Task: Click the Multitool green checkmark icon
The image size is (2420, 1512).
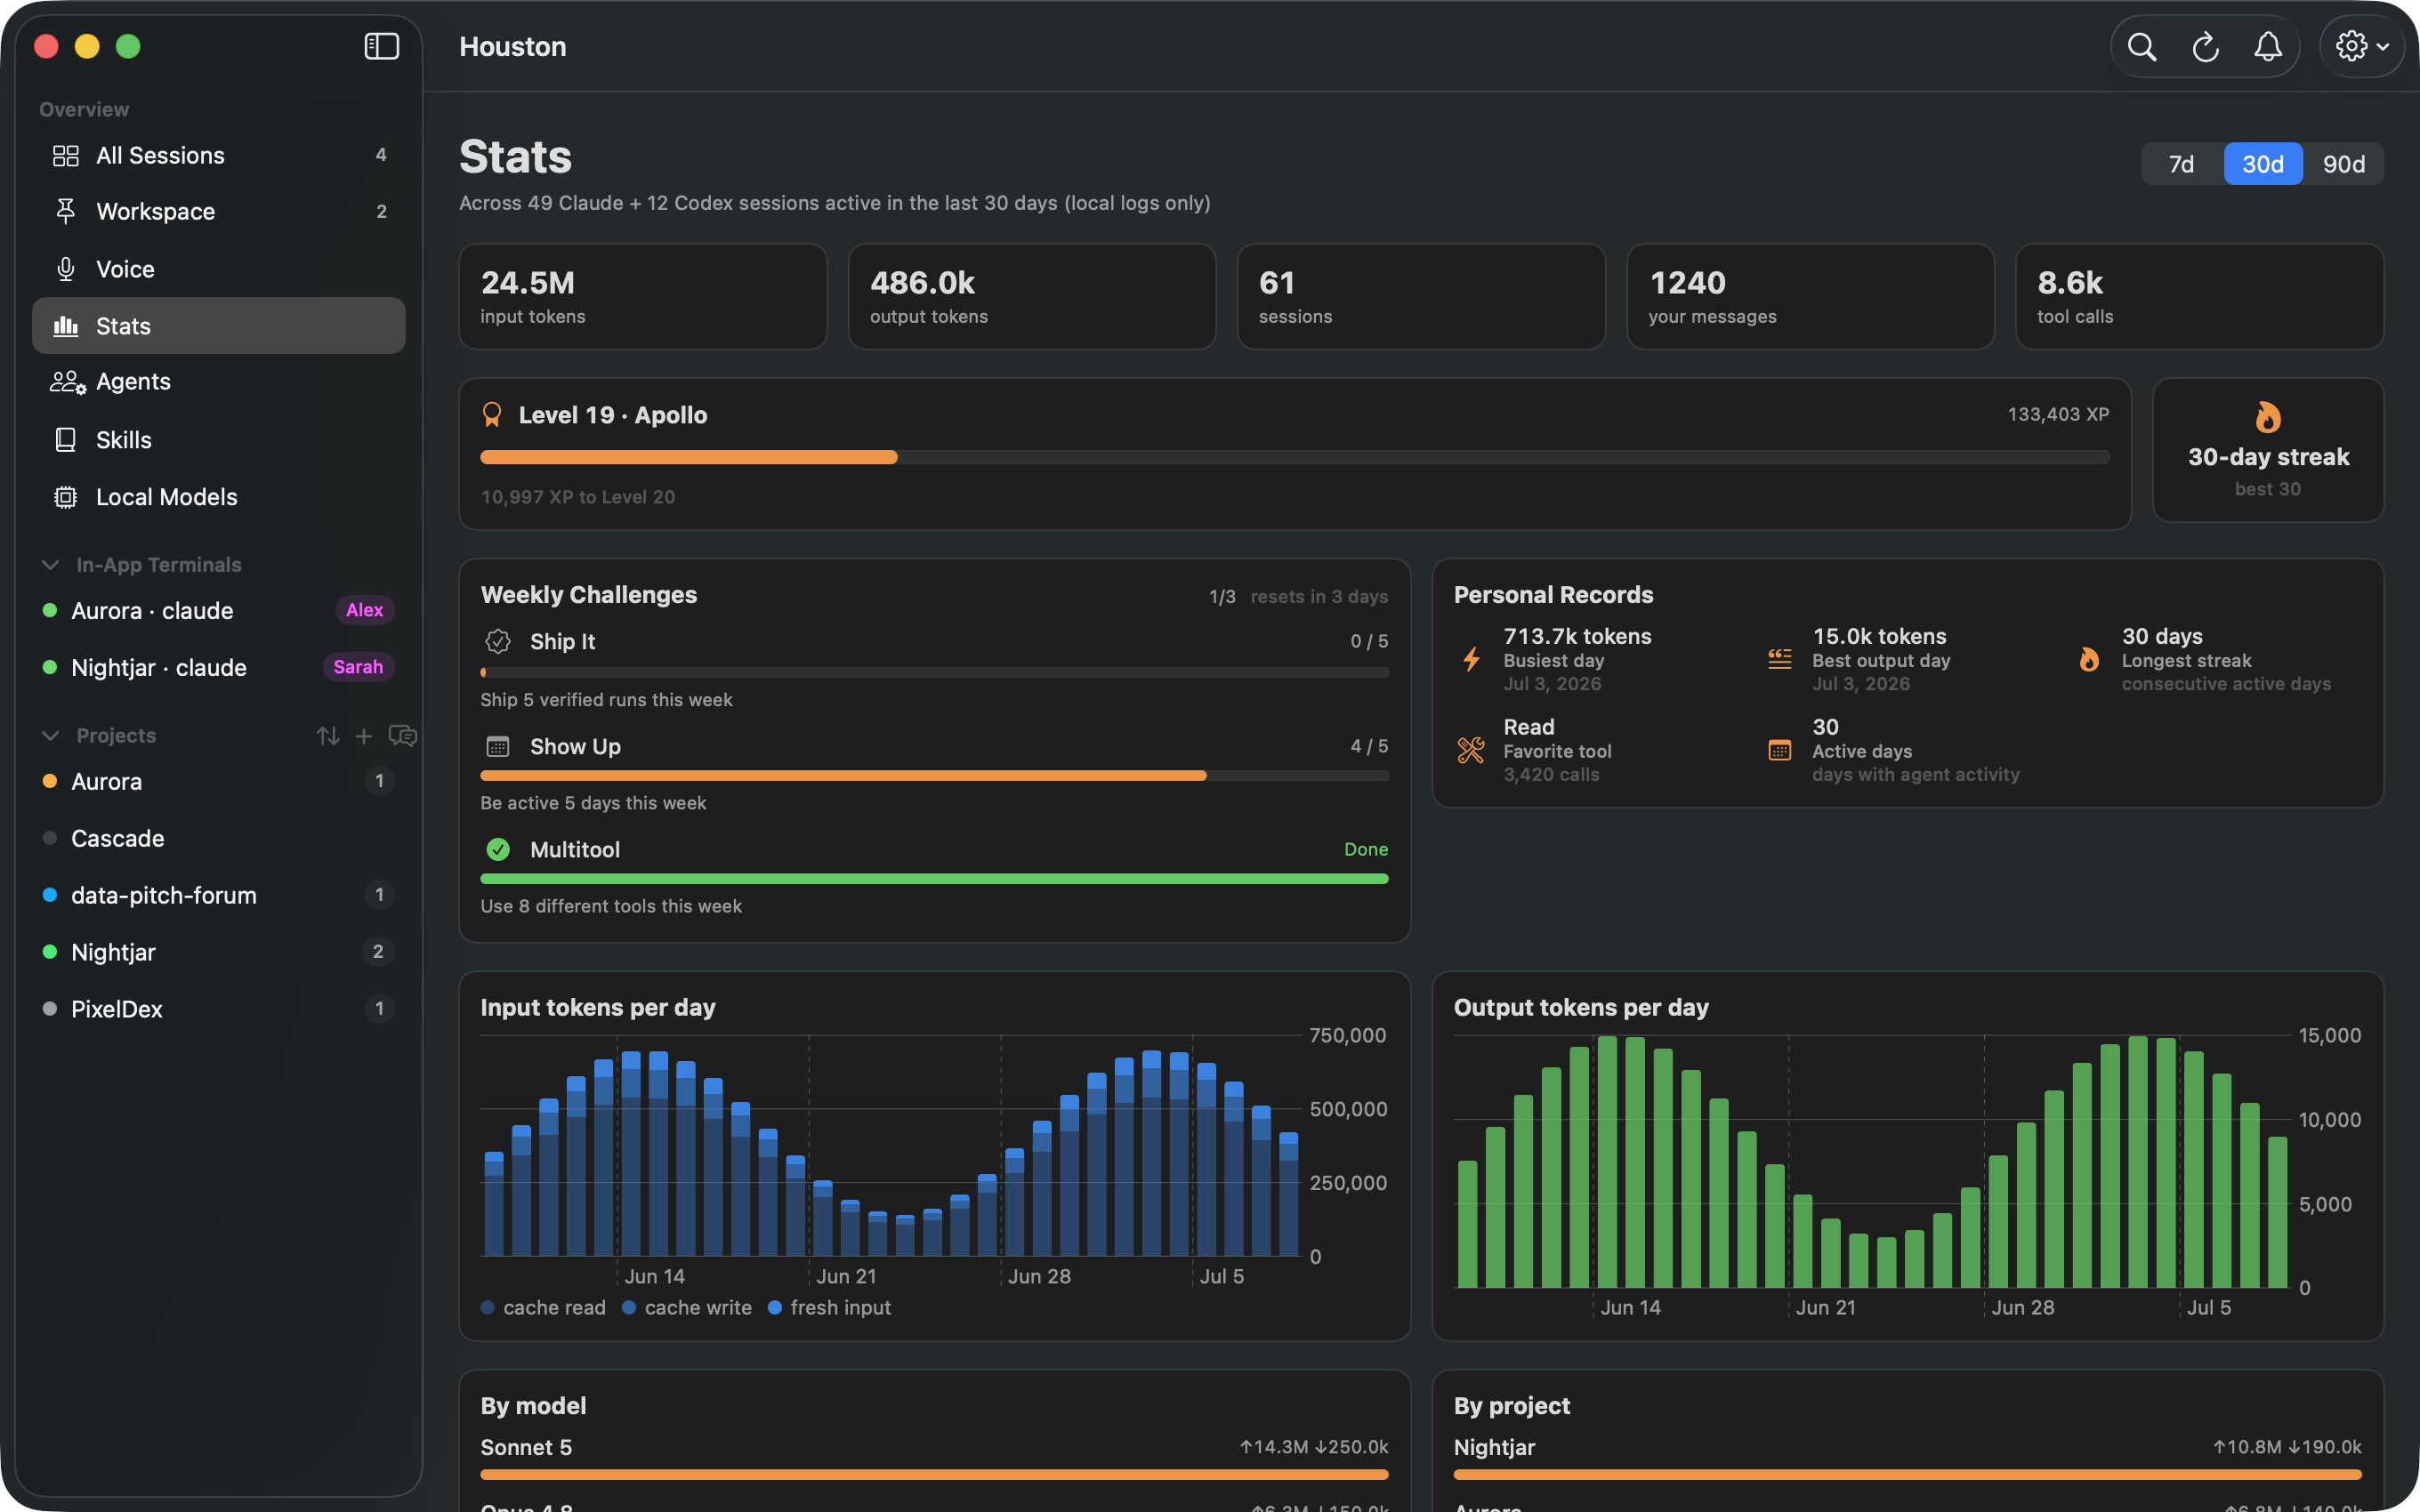Action: pos(498,850)
